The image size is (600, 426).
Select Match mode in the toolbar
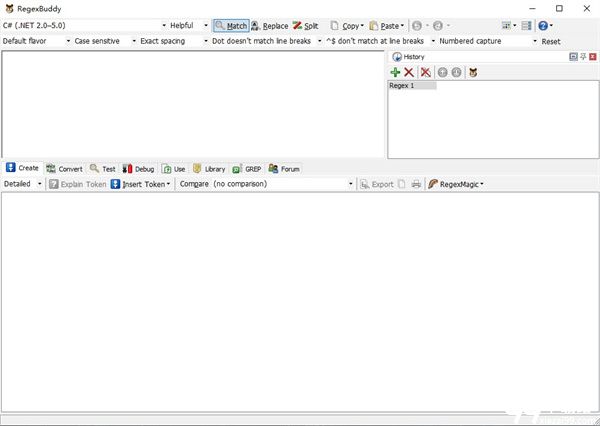[x=231, y=26]
